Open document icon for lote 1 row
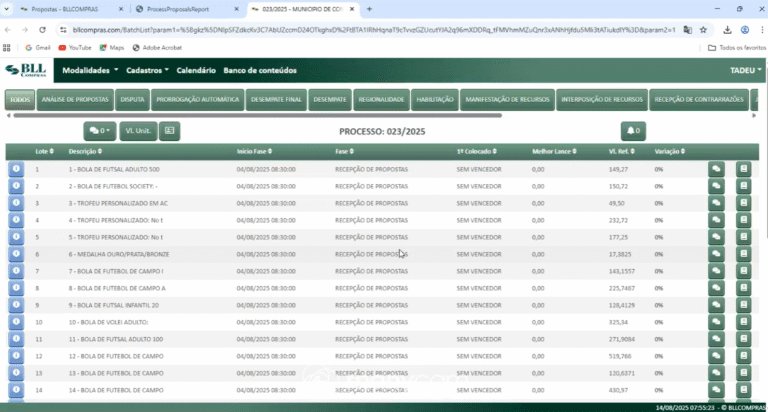 (744, 169)
